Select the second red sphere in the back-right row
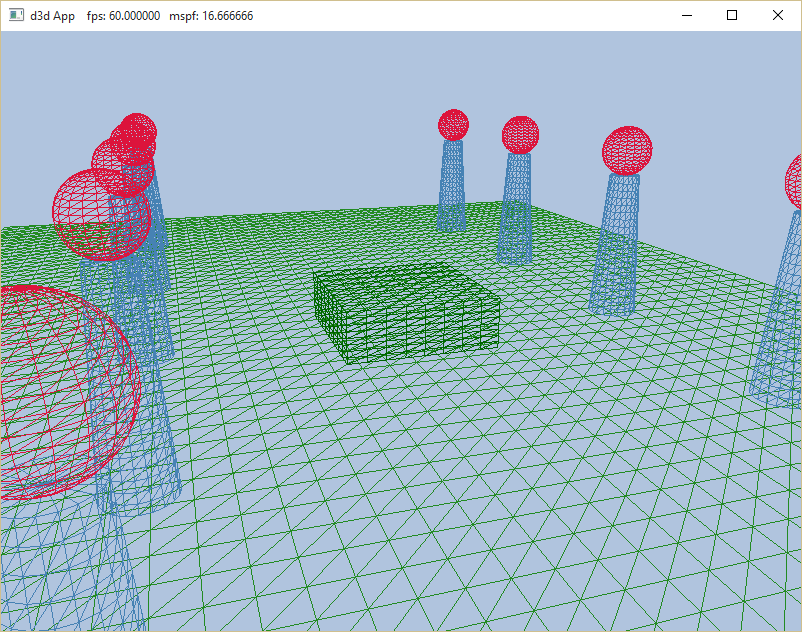Screen dimensions: 802x632 [x=520, y=135]
